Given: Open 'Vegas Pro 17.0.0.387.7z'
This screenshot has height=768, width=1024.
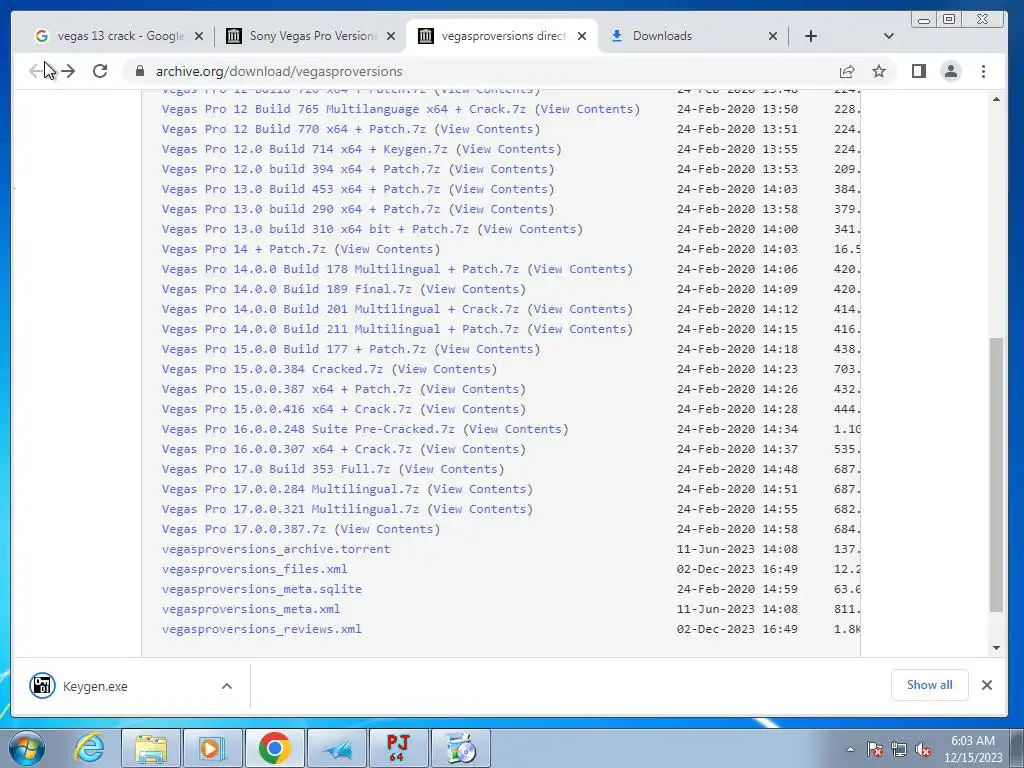Looking at the screenshot, I should click(x=244, y=529).
